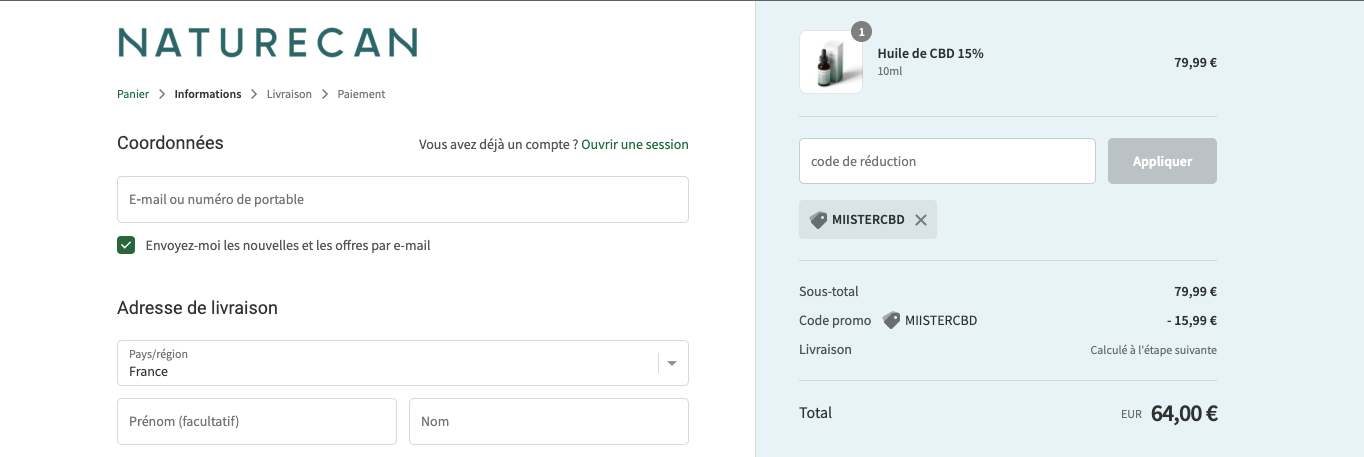
Task: Open the CBD oil product thumbnail
Action: (831, 62)
